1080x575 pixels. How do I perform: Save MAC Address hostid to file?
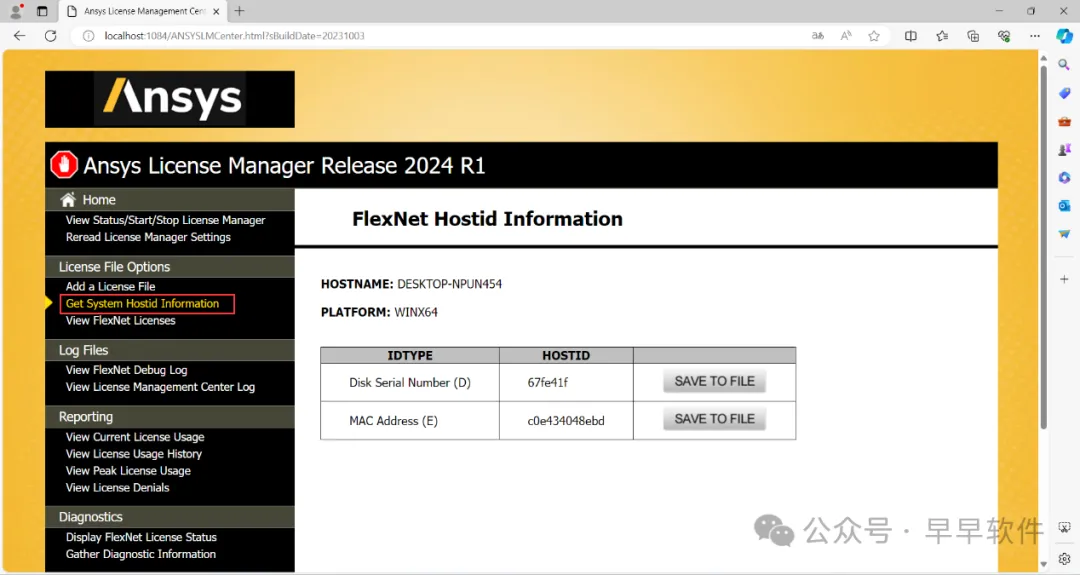coord(714,419)
